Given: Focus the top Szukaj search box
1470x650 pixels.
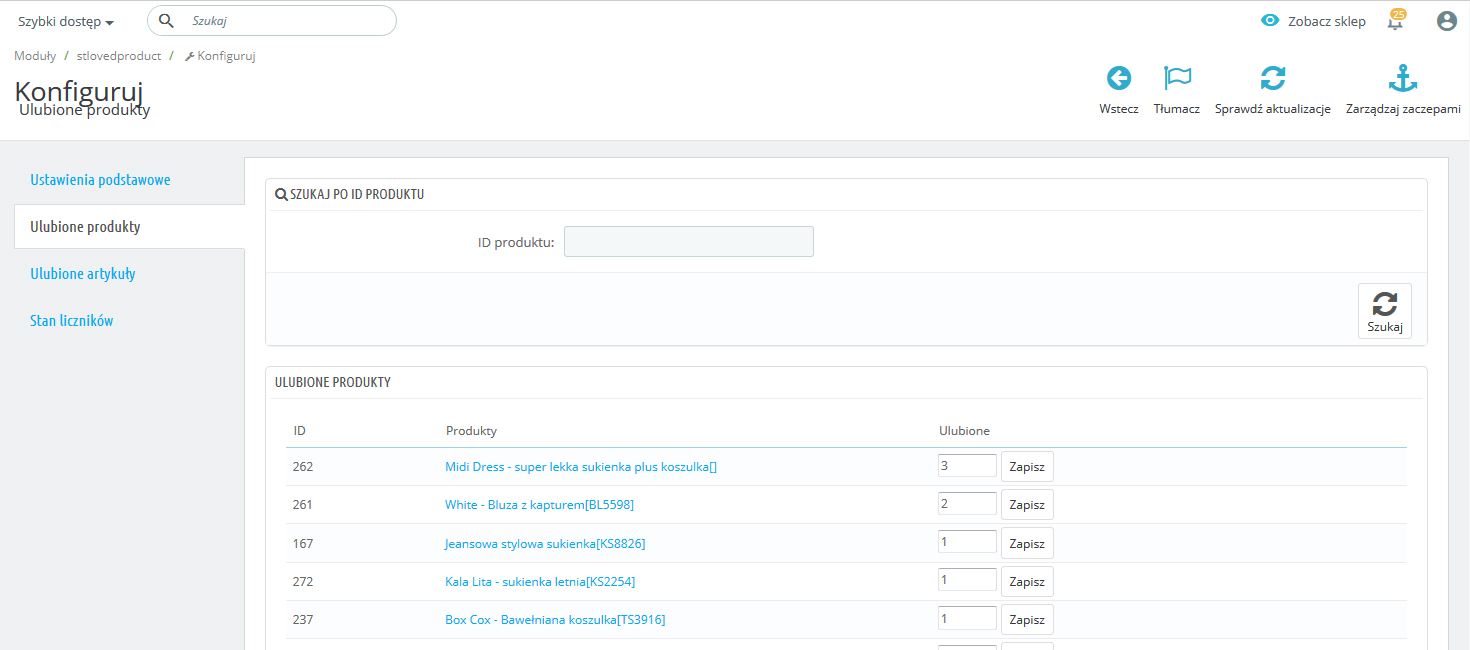Looking at the screenshot, I should tap(285, 20).
